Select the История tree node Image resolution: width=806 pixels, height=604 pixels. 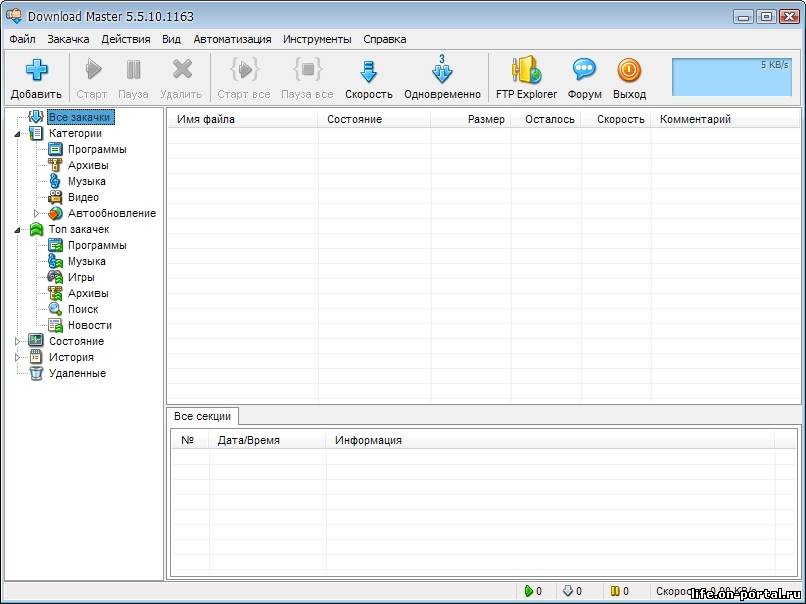[x=71, y=357]
